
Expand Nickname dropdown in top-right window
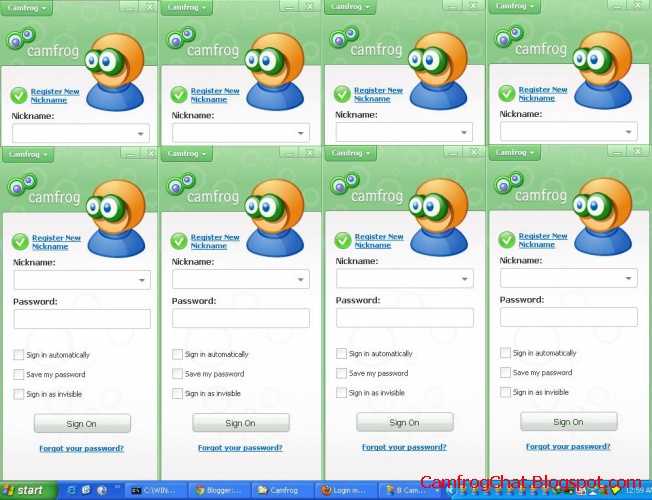(629, 132)
